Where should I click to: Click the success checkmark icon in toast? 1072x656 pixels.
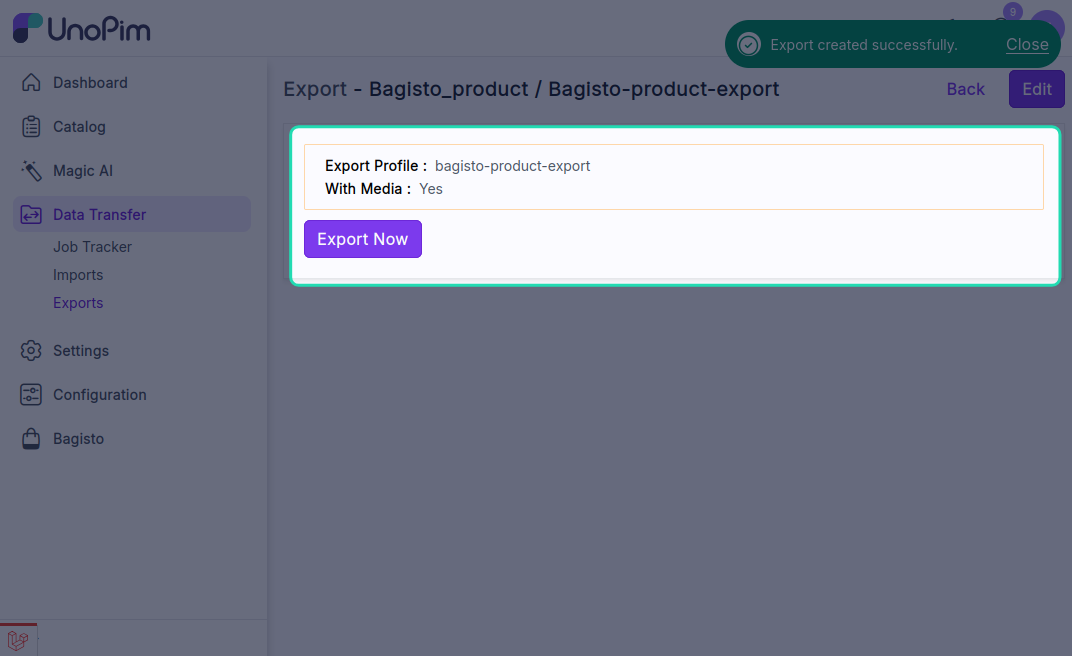pos(749,44)
